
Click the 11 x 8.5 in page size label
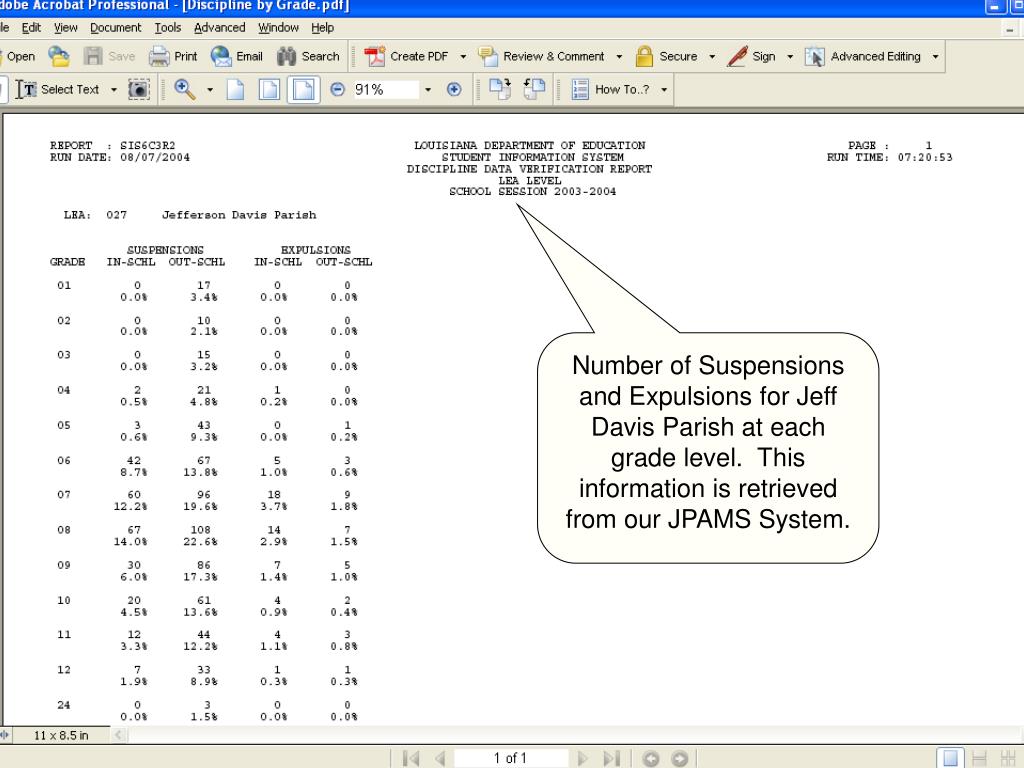point(61,735)
